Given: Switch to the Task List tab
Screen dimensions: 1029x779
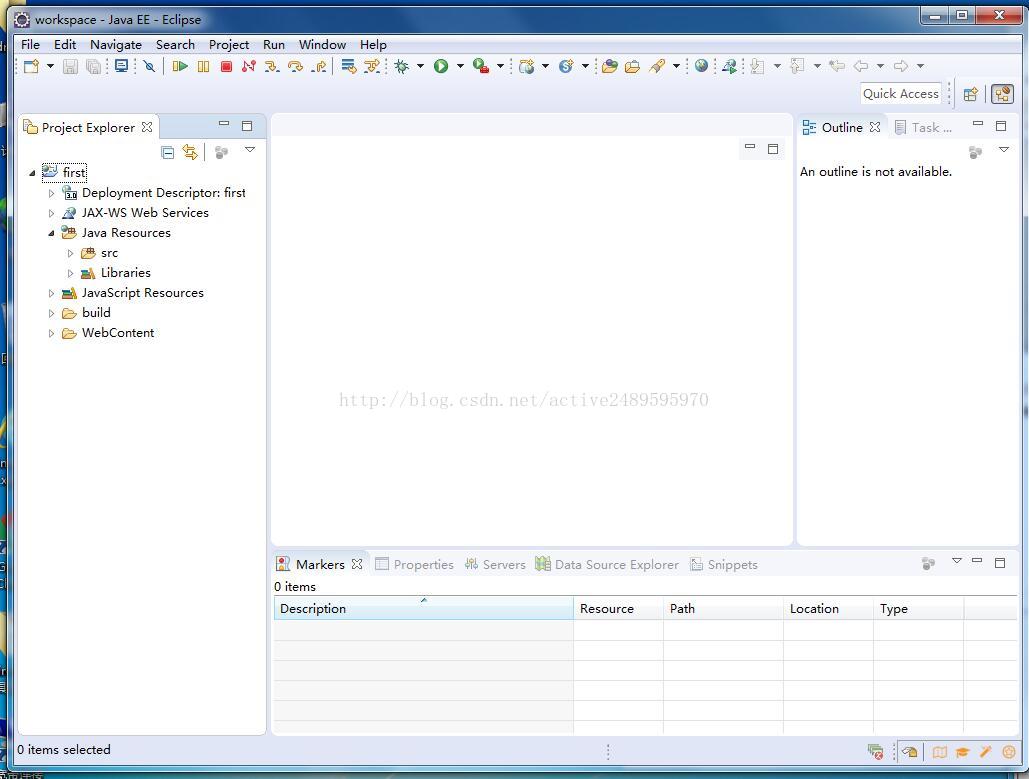Looking at the screenshot, I should pos(923,127).
